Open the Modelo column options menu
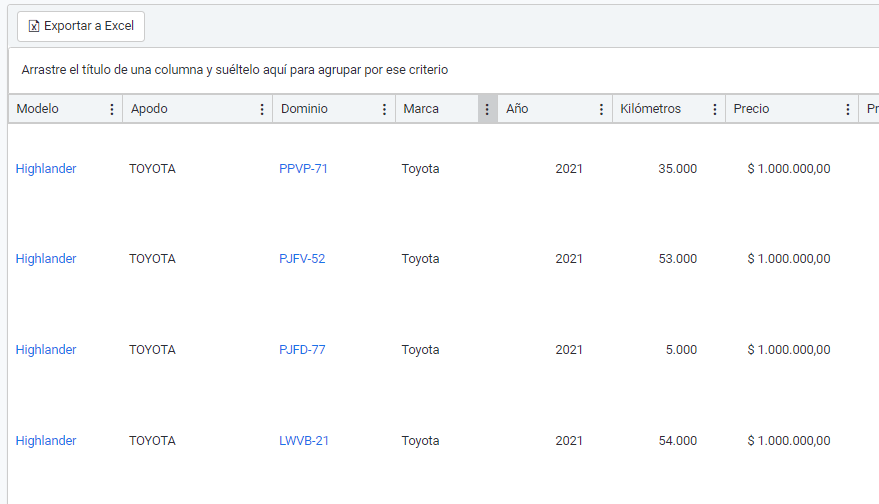 point(112,110)
